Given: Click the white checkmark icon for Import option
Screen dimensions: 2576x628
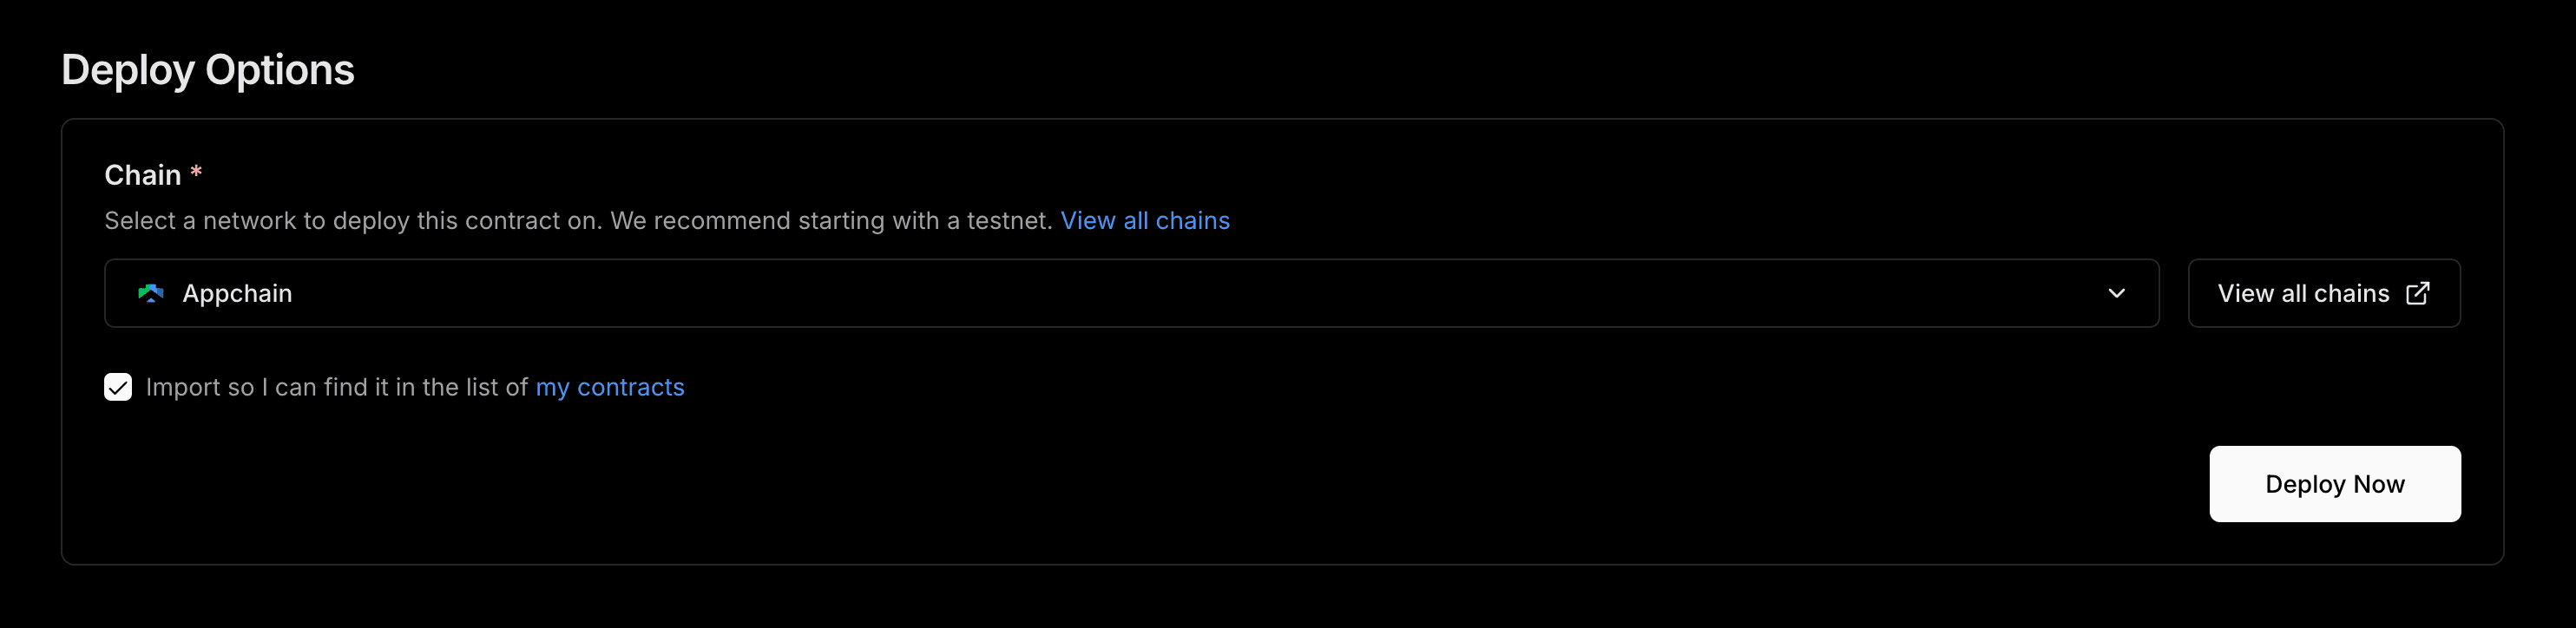Looking at the screenshot, I should (118, 387).
